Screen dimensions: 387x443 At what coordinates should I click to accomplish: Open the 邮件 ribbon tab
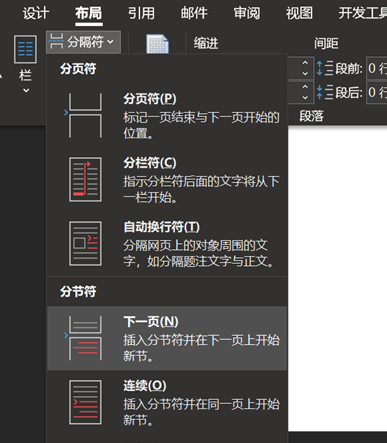pos(194,13)
